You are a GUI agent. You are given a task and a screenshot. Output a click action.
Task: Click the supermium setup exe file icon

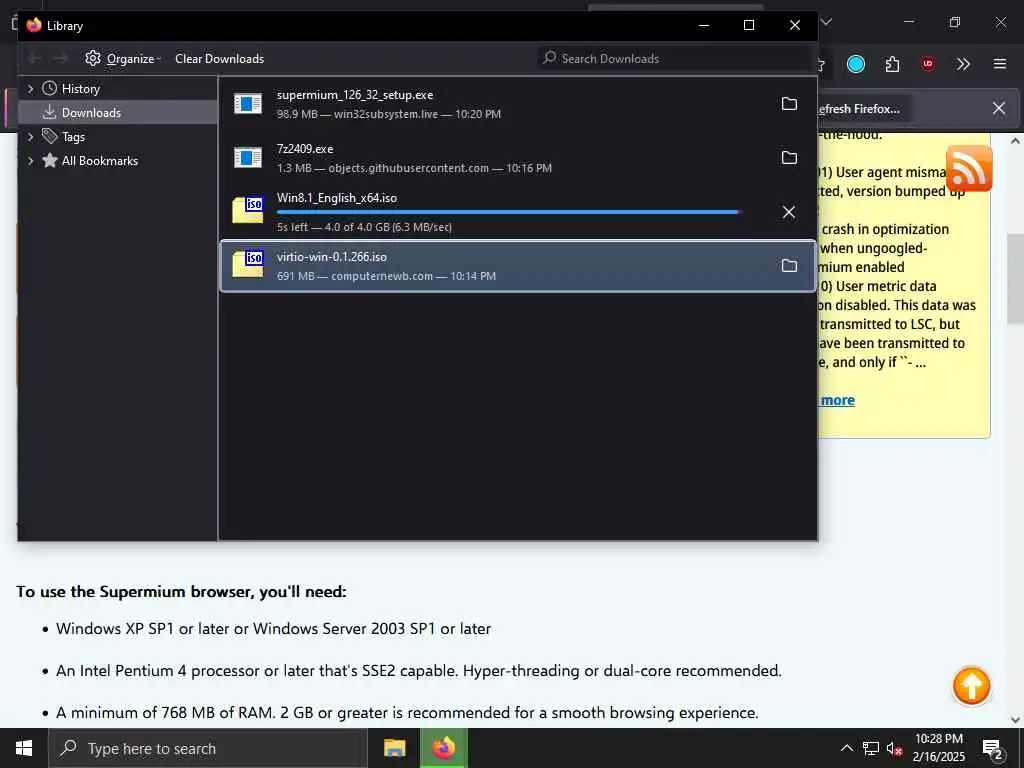[x=248, y=103]
